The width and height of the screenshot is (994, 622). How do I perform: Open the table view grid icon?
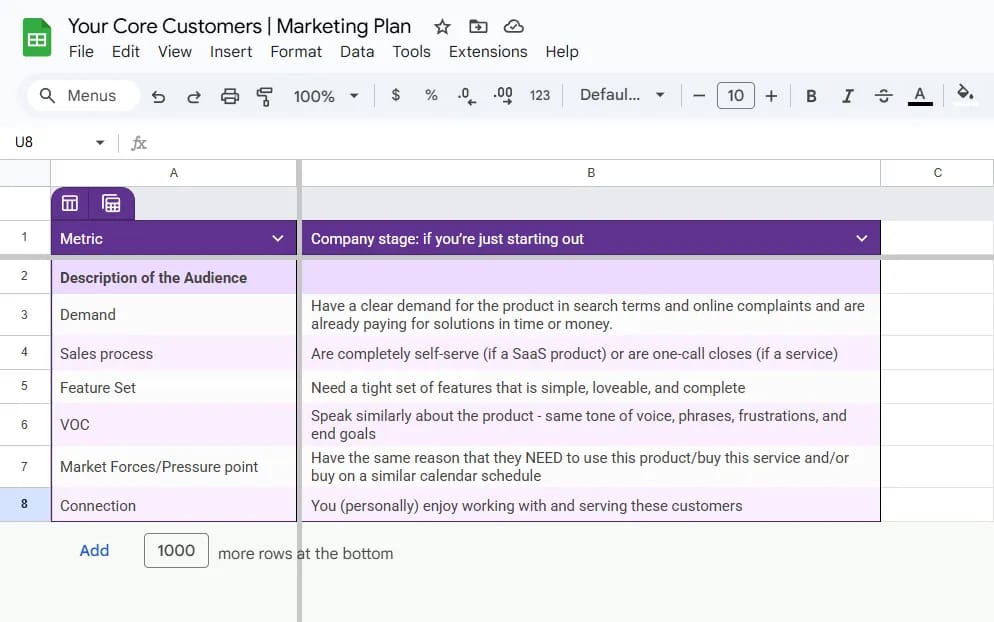point(70,204)
